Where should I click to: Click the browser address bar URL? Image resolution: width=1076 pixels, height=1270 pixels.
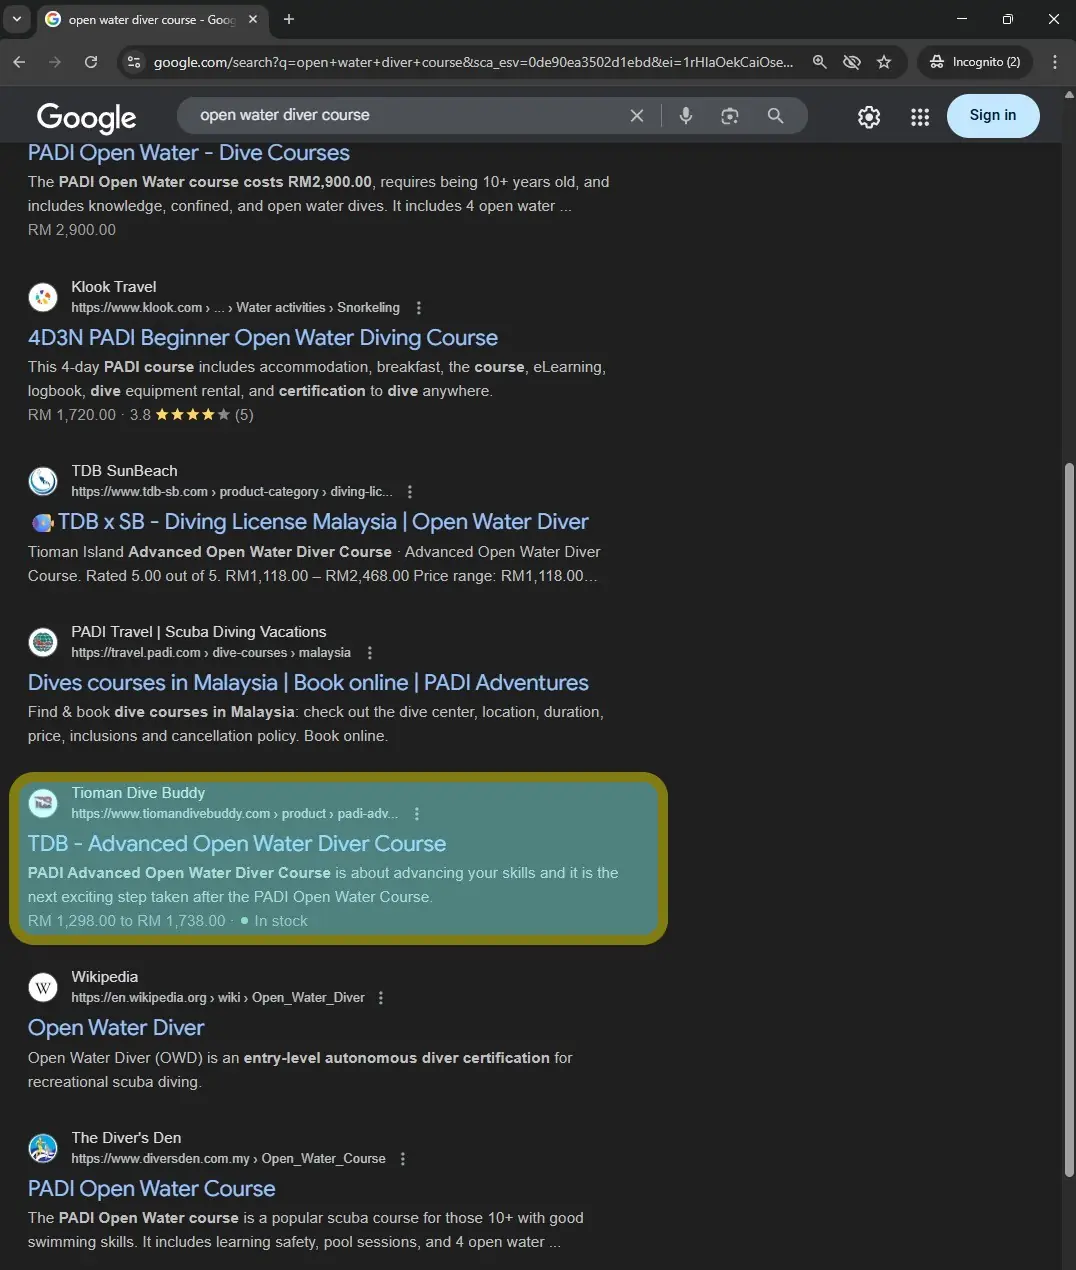click(x=473, y=62)
